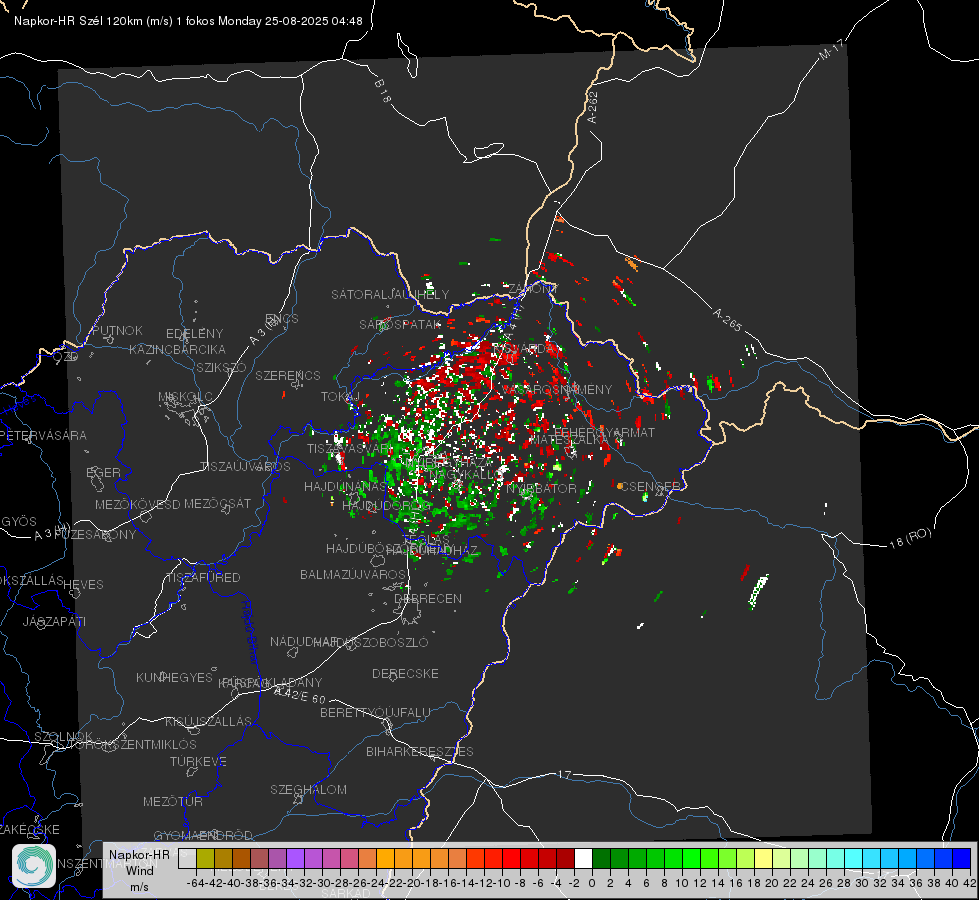979x900 pixels.
Task: Click the m/s unit label in legend
Action: coord(139,887)
